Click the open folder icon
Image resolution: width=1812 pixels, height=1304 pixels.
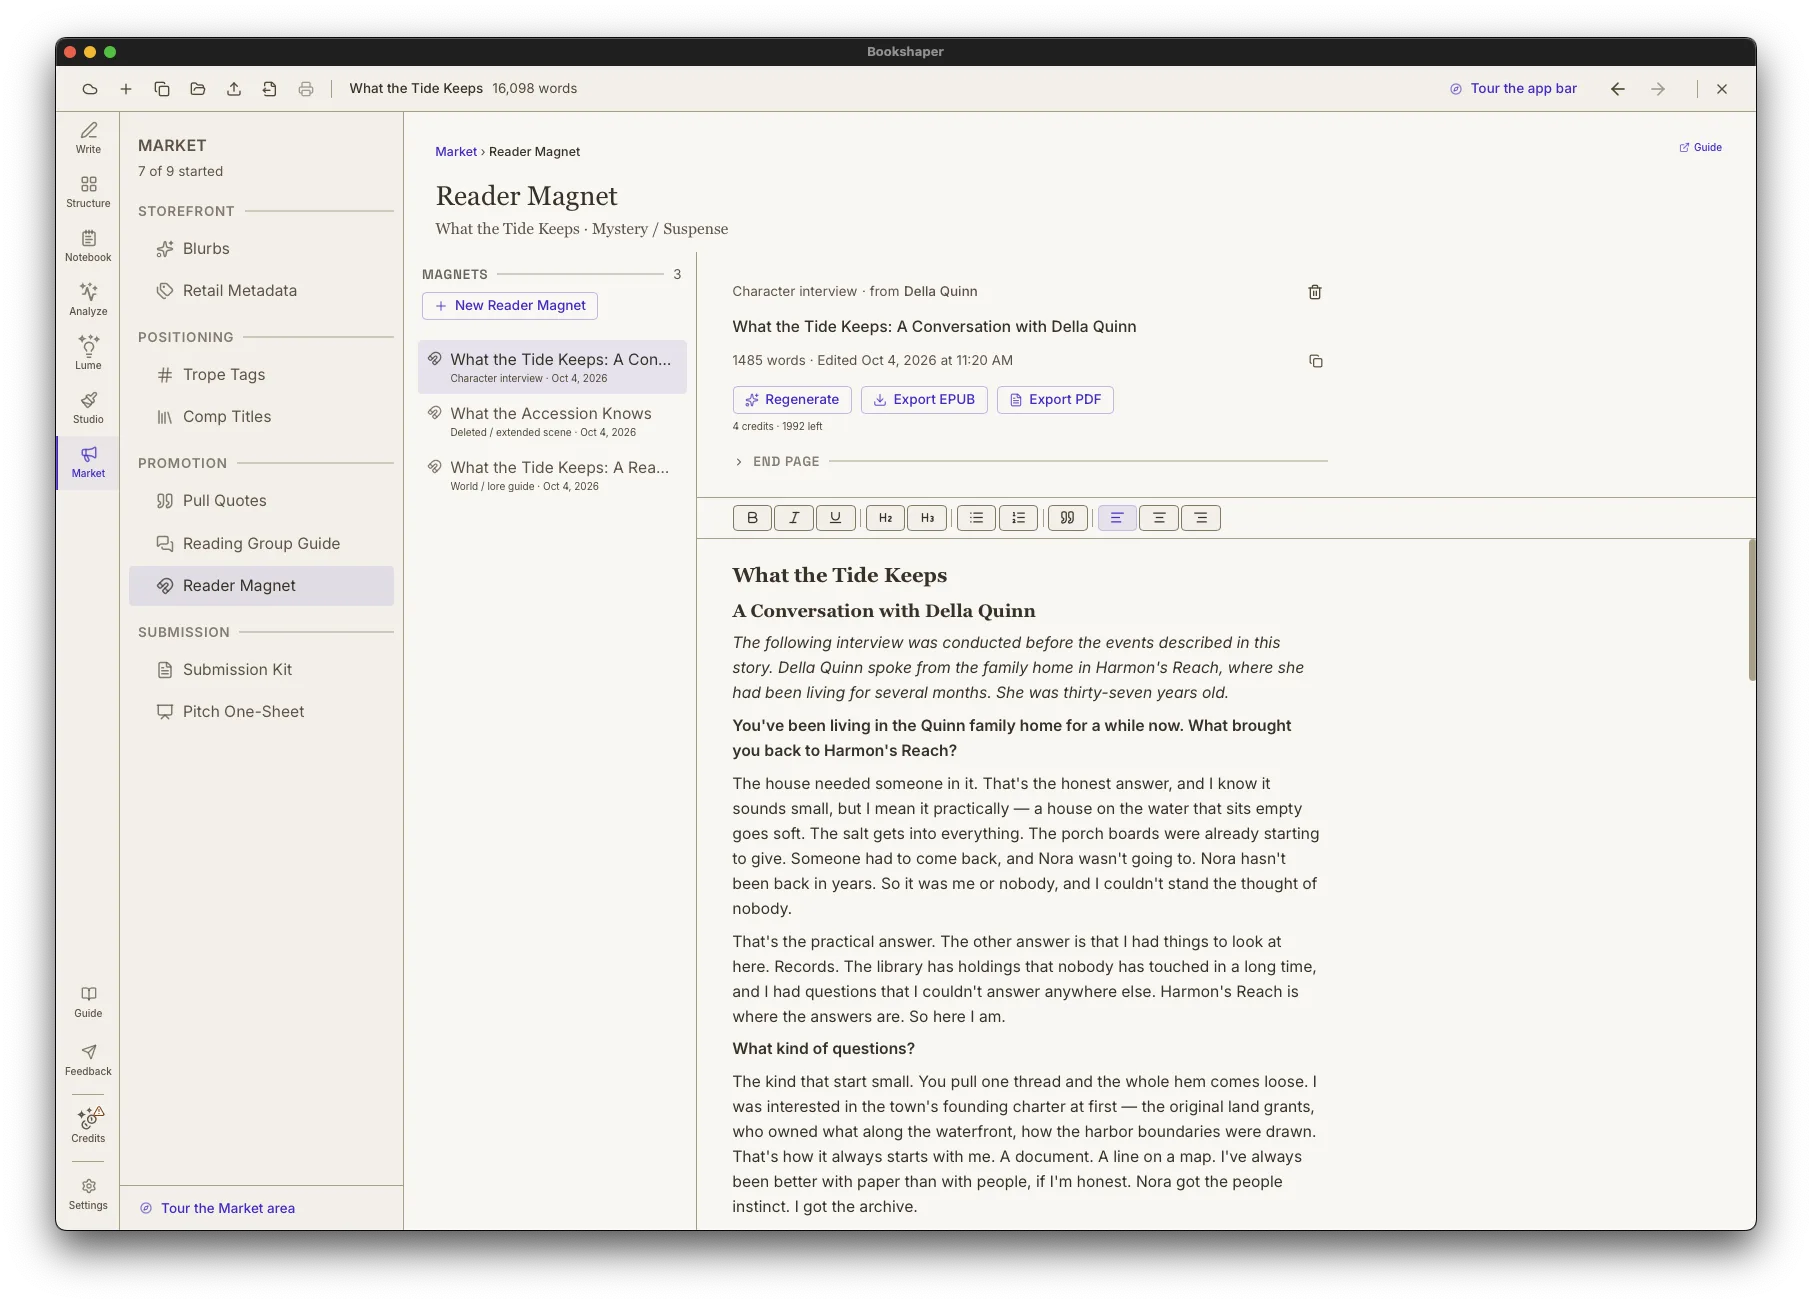198,89
